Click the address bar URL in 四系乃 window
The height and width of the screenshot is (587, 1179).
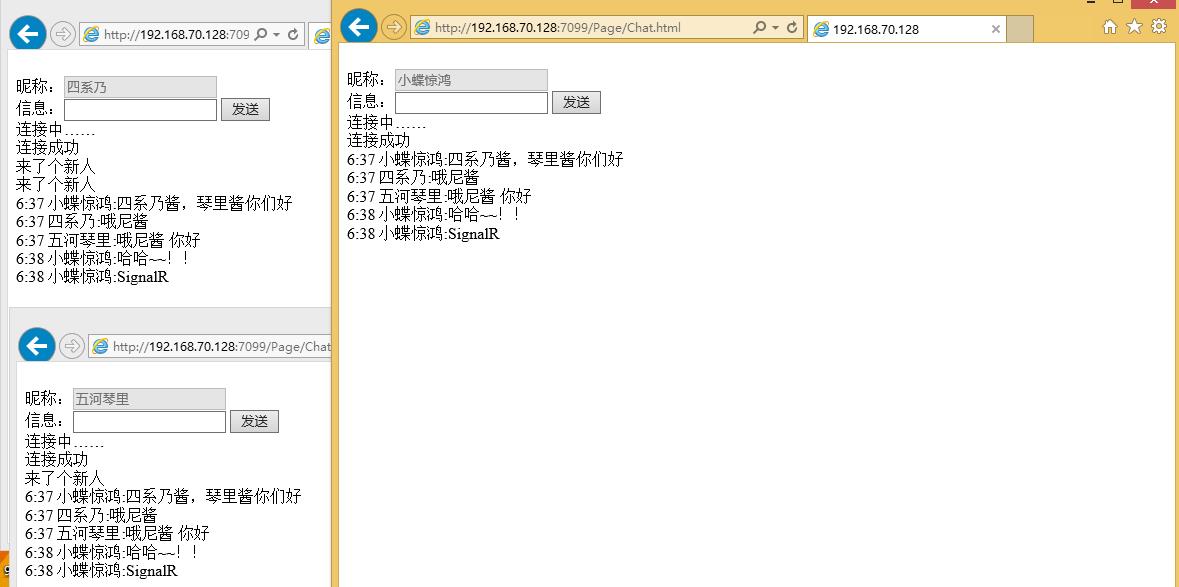pos(177,35)
